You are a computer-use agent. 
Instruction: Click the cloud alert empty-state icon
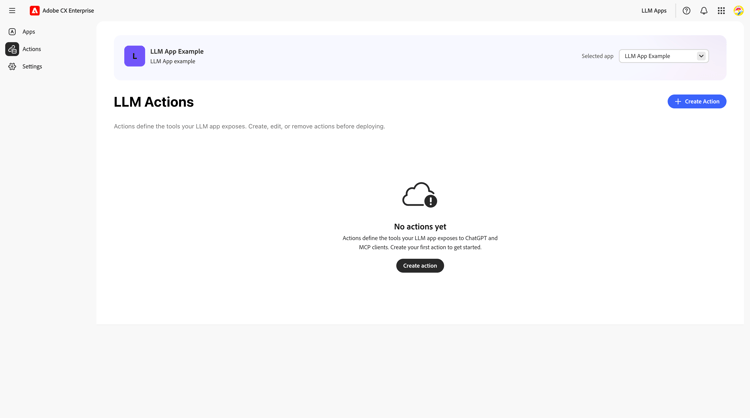click(419, 195)
